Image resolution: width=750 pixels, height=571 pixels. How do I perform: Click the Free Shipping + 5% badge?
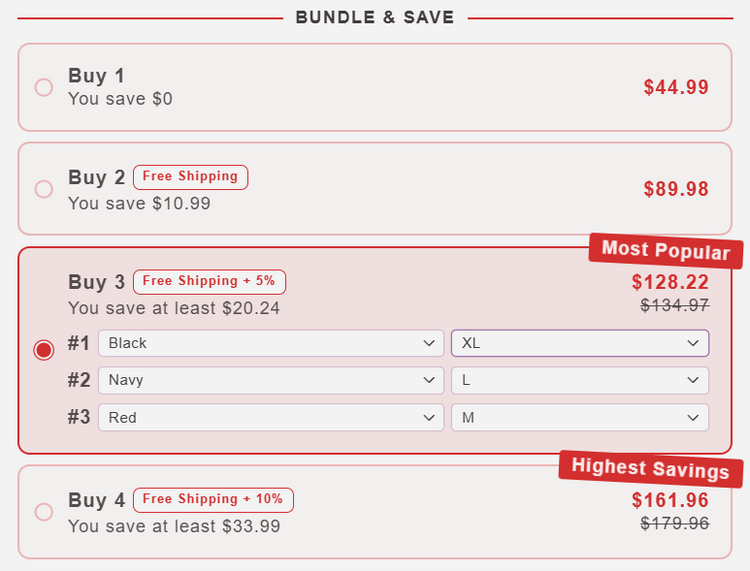click(x=209, y=281)
